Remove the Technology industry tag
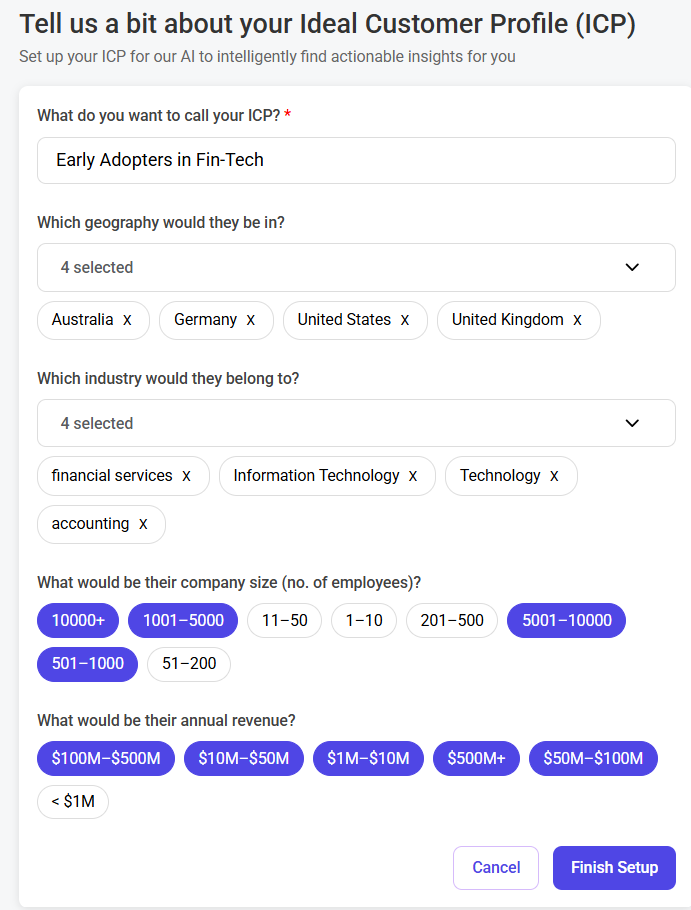This screenshot has width=691, height=910. (x=554, y=476)
